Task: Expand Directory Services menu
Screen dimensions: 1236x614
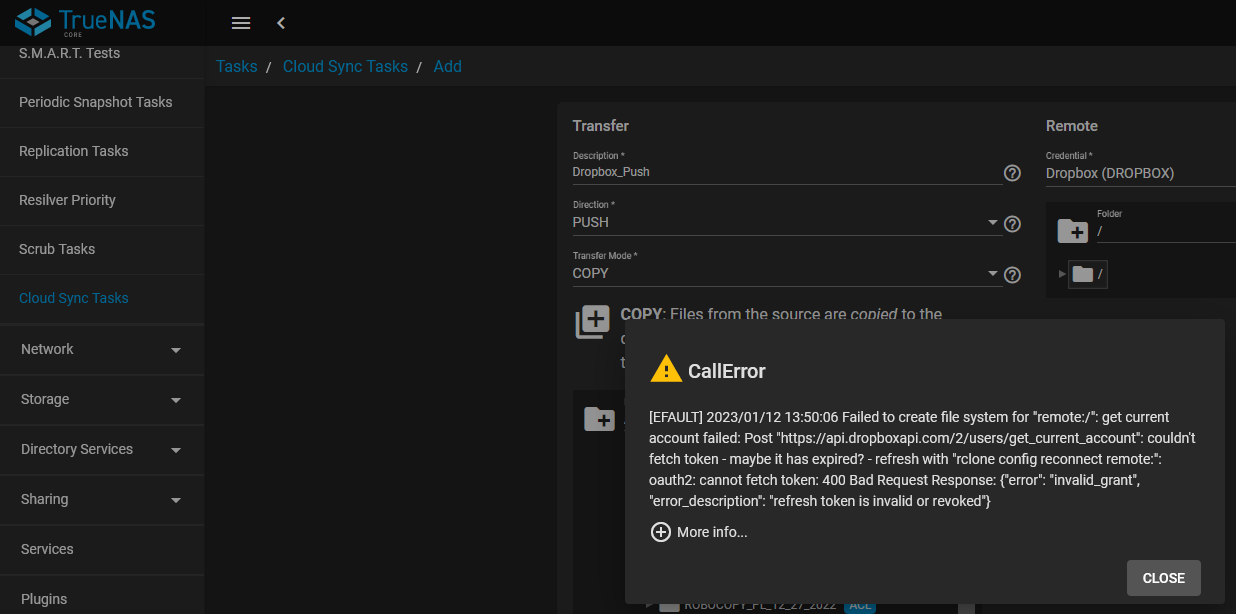Action: [102, 449]
